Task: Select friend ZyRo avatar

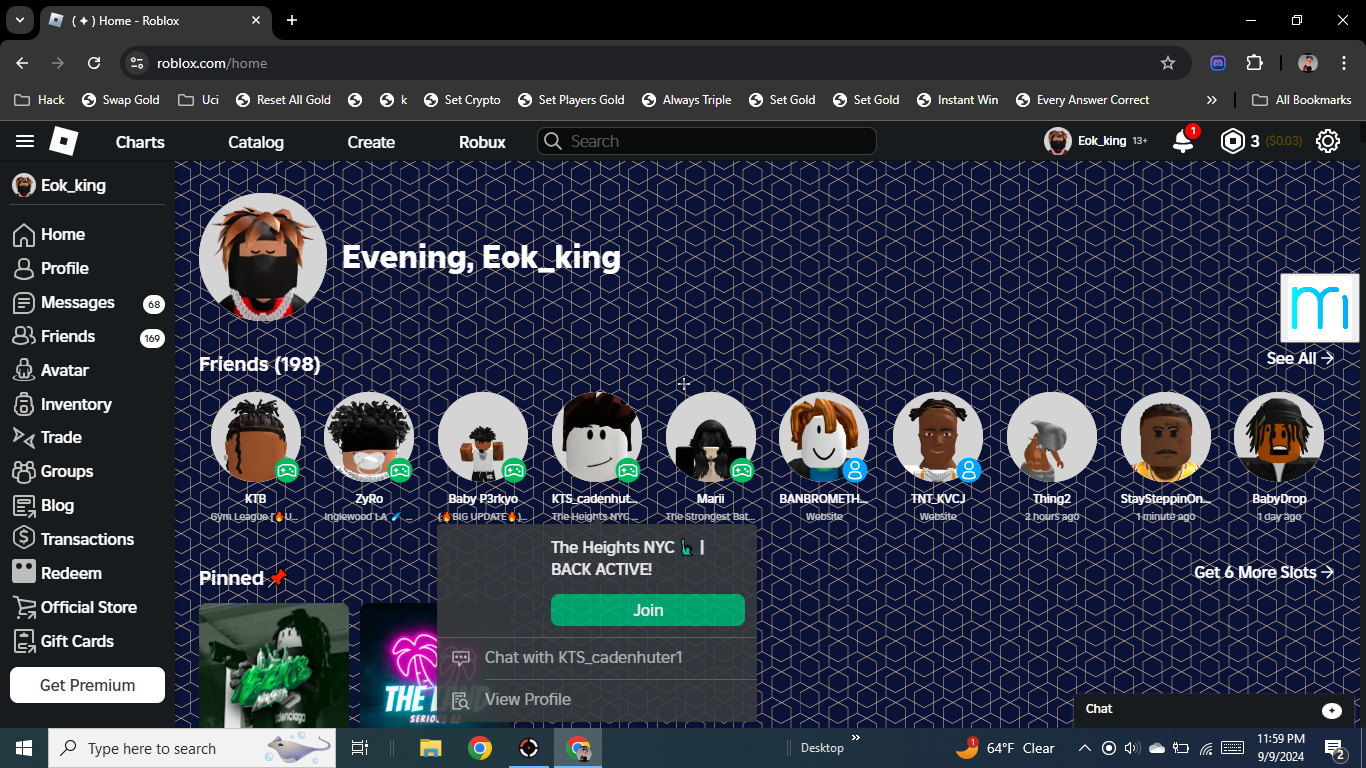Action: pyautogui.click(x=369, y=437)
